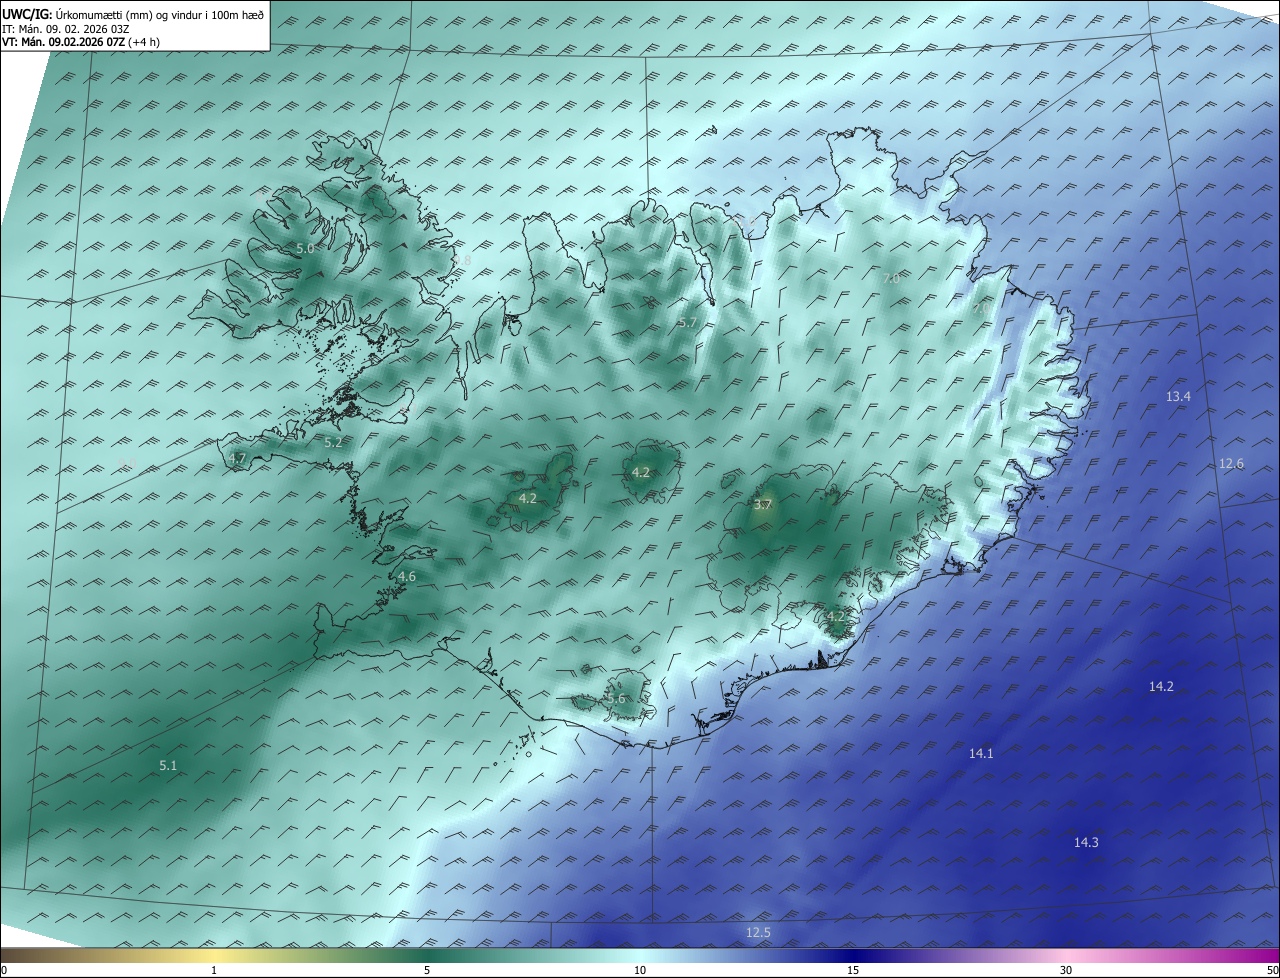Select the 5.6 value label
Screen dimensions: 1280x978
(615, 699)
